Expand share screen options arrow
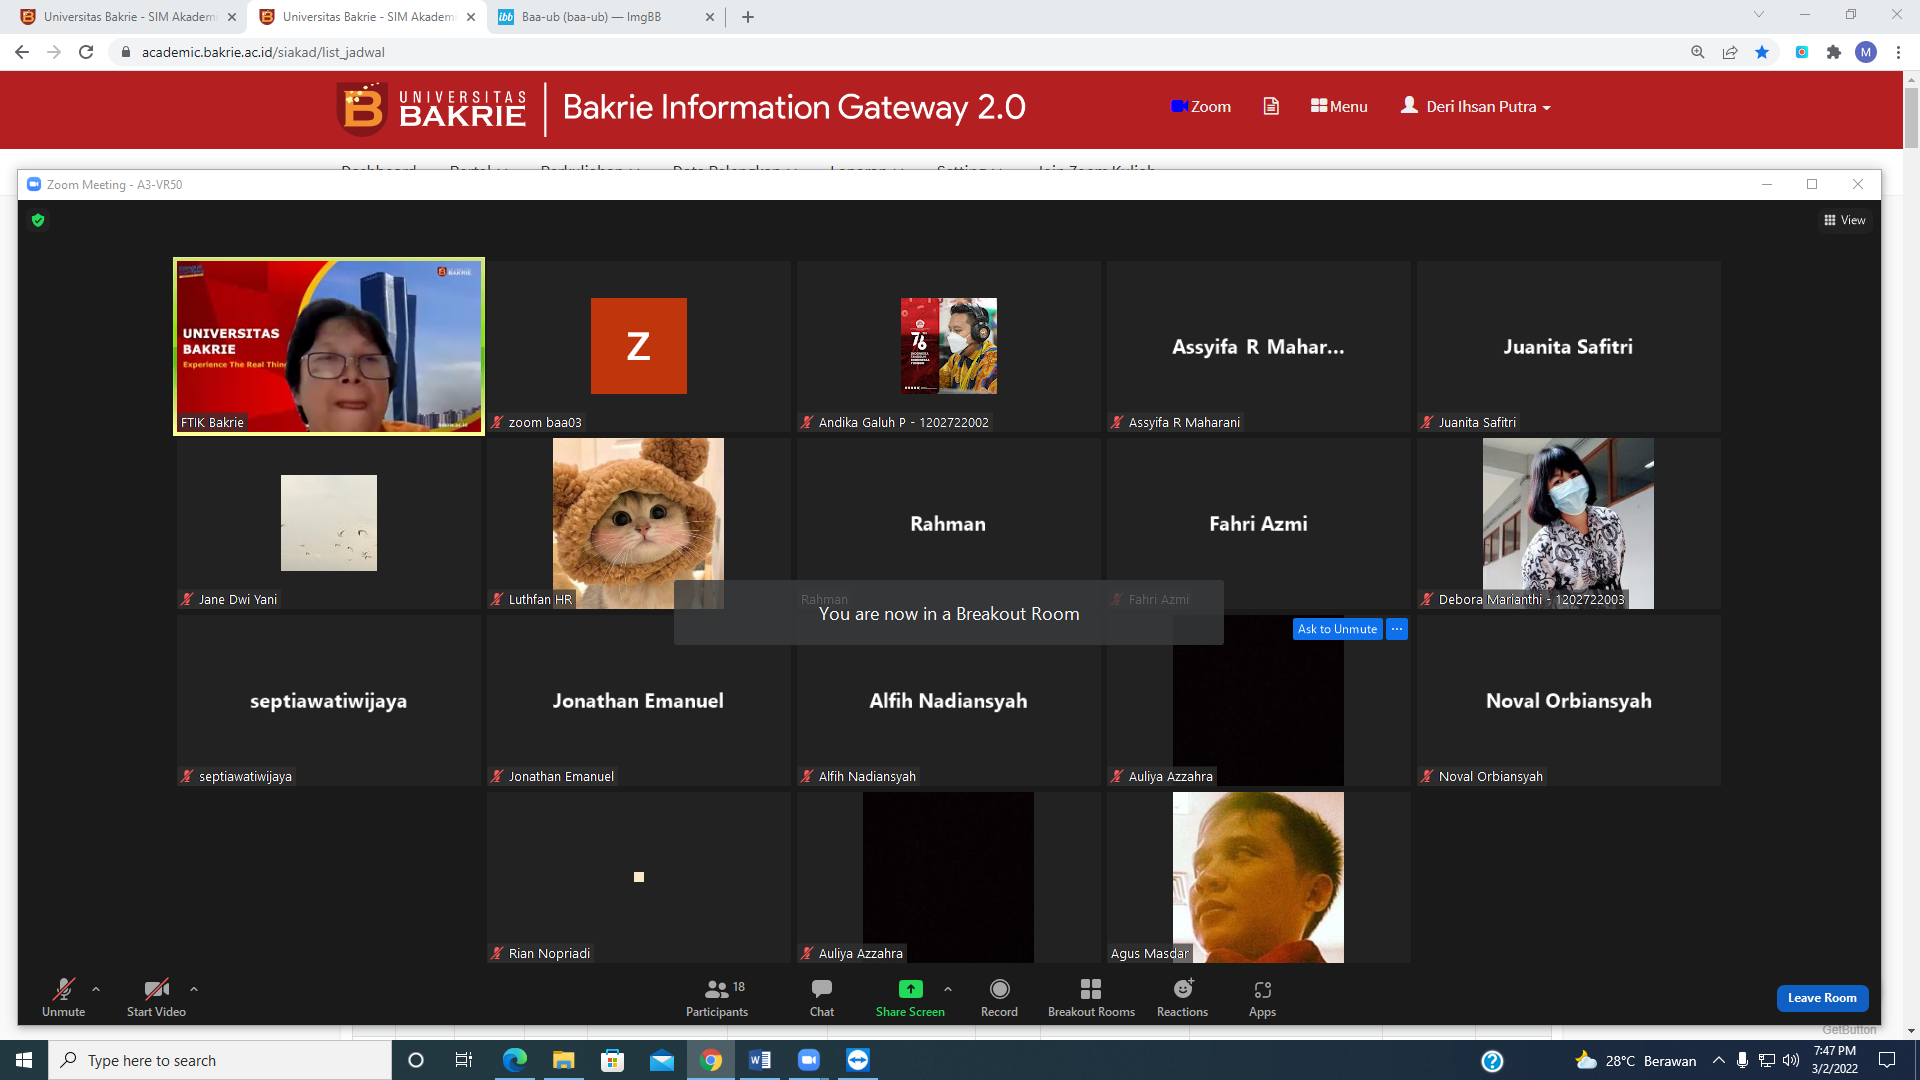This screenshot has height=1080, width=1920. coord(948,989)
